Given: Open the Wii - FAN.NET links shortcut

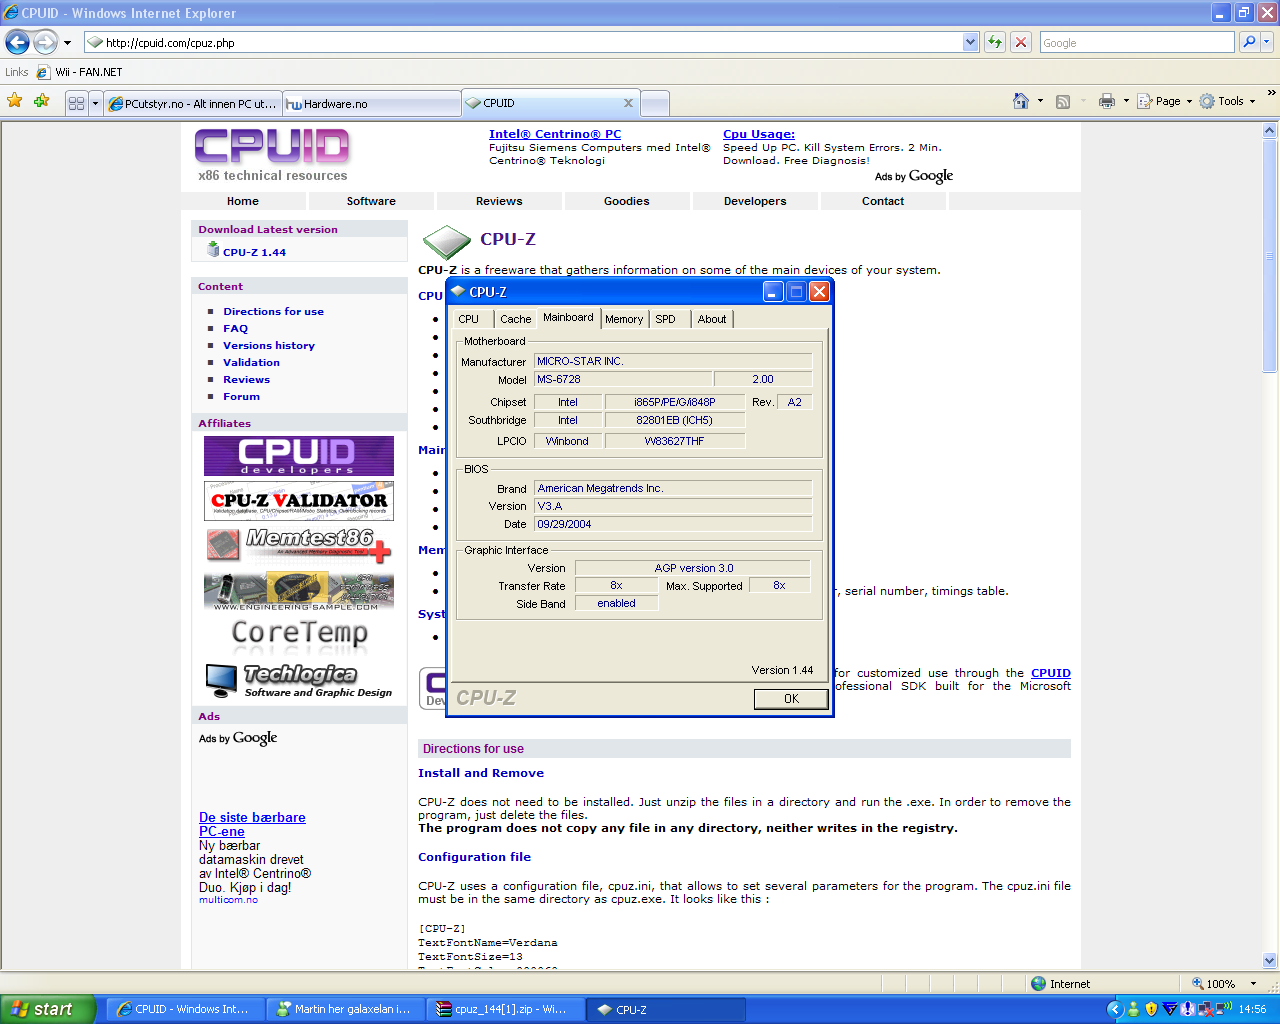Looking at the screenshot, I should (80, 72).
